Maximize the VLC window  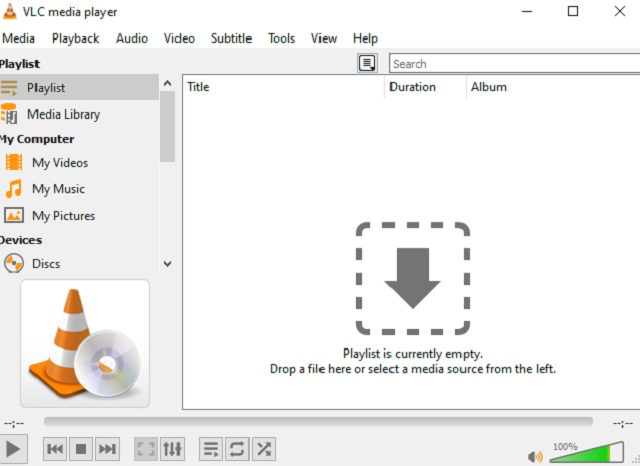pyautogui.click(x=573, y=11)
